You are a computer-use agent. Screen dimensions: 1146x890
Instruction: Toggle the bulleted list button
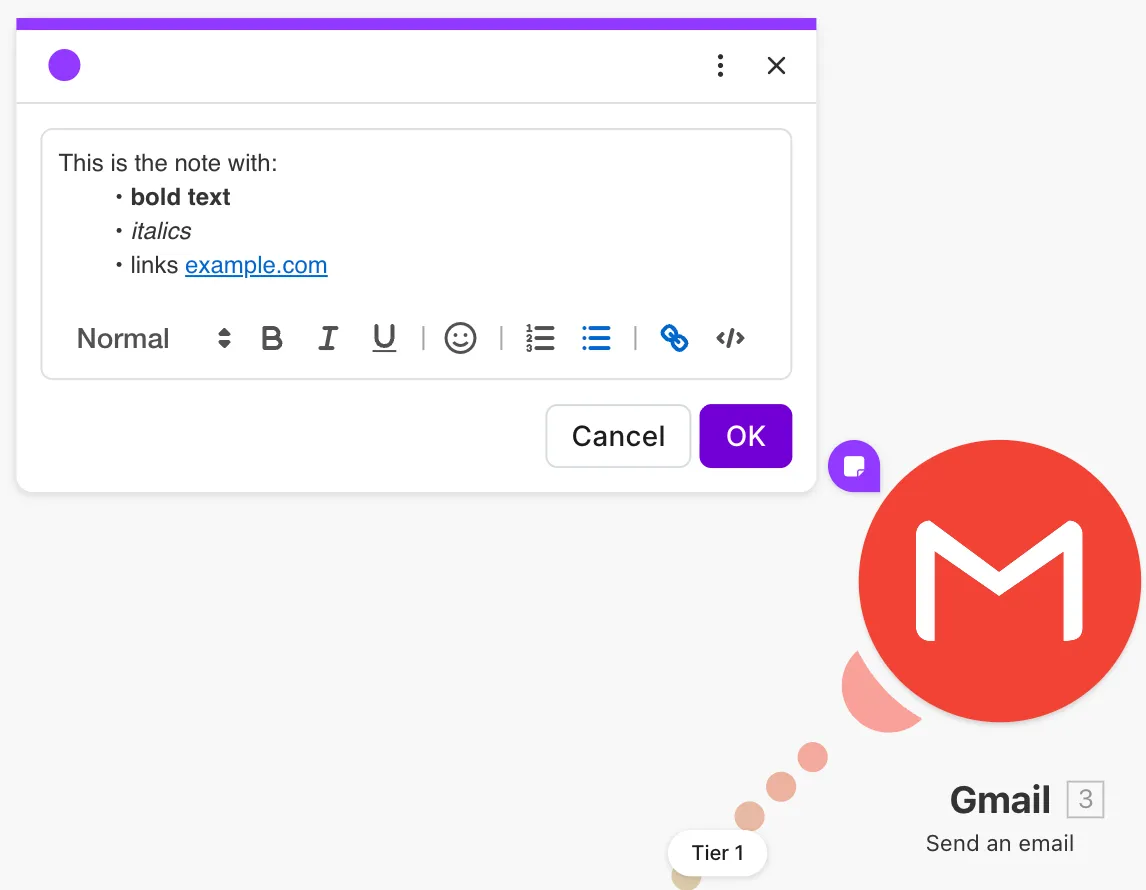tap(596, 338)
